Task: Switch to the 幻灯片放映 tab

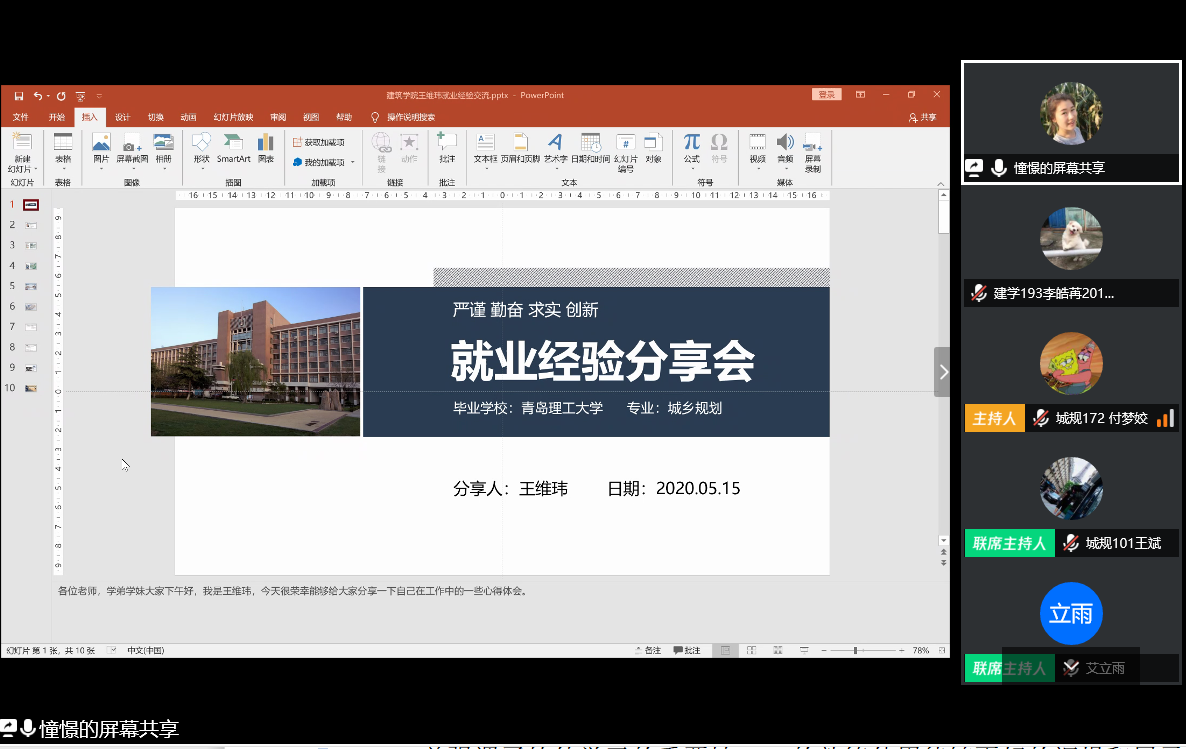Action: 233,117
